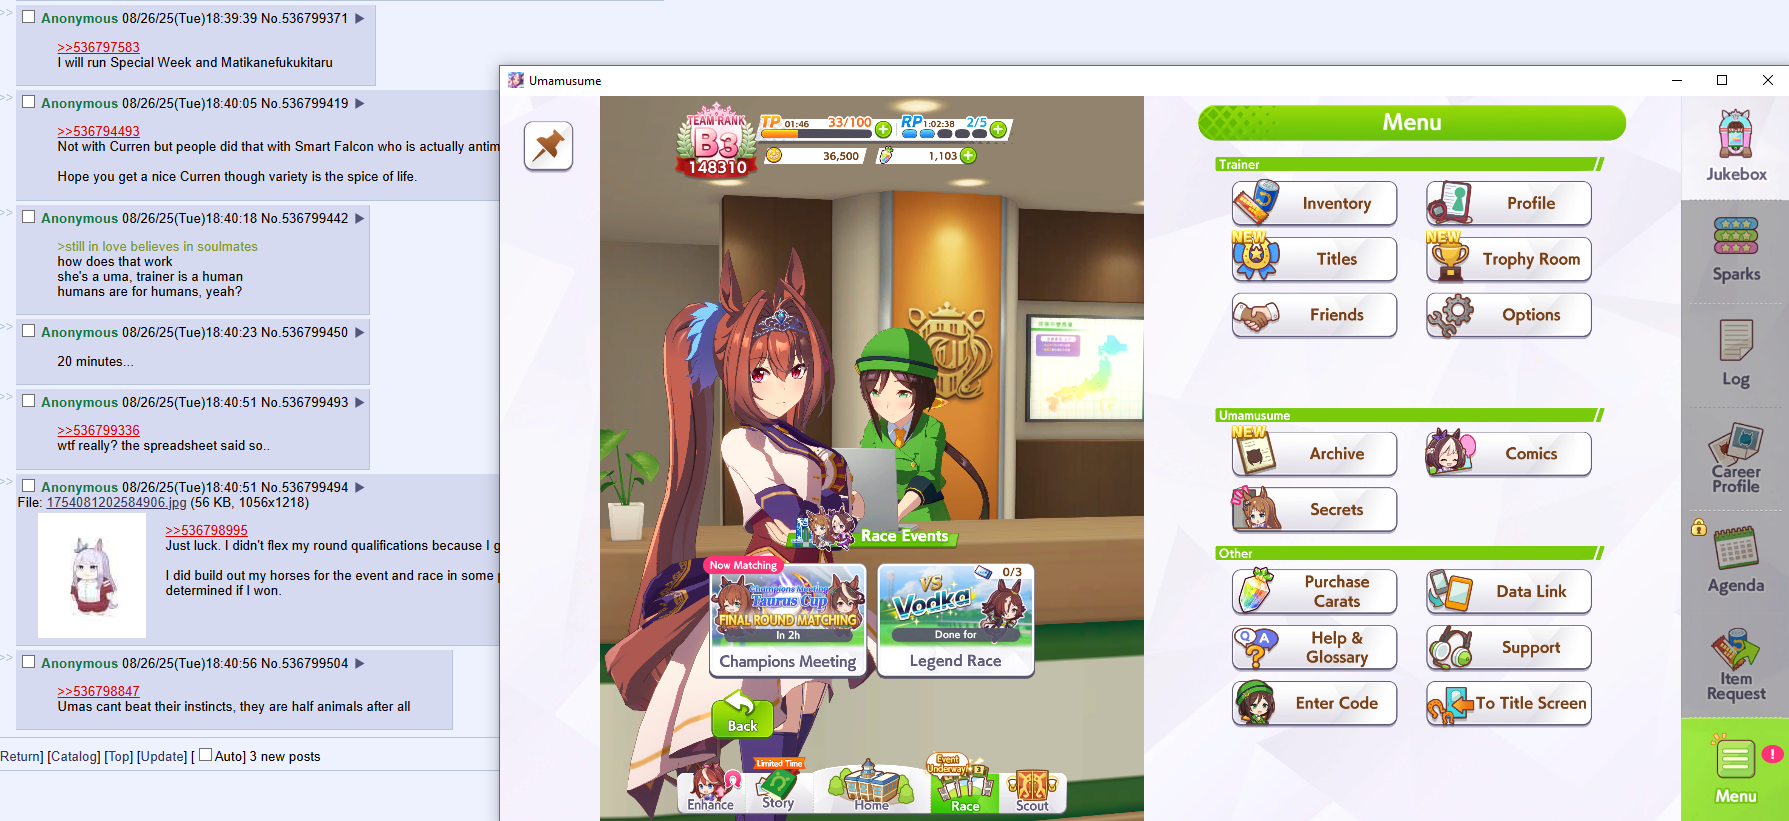The image size is (1789, 821).
Task: Open the Story section in bottom navigation
Action: [778, 789]
